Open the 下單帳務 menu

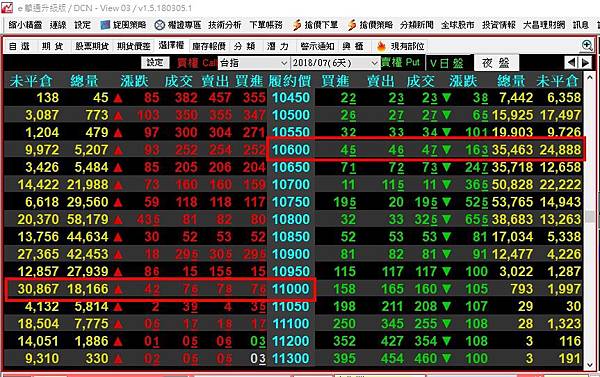(266, 25)
